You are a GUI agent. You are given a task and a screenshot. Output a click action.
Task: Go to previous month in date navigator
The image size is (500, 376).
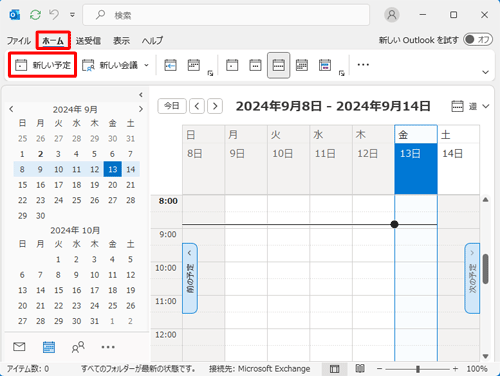[11, 109]
